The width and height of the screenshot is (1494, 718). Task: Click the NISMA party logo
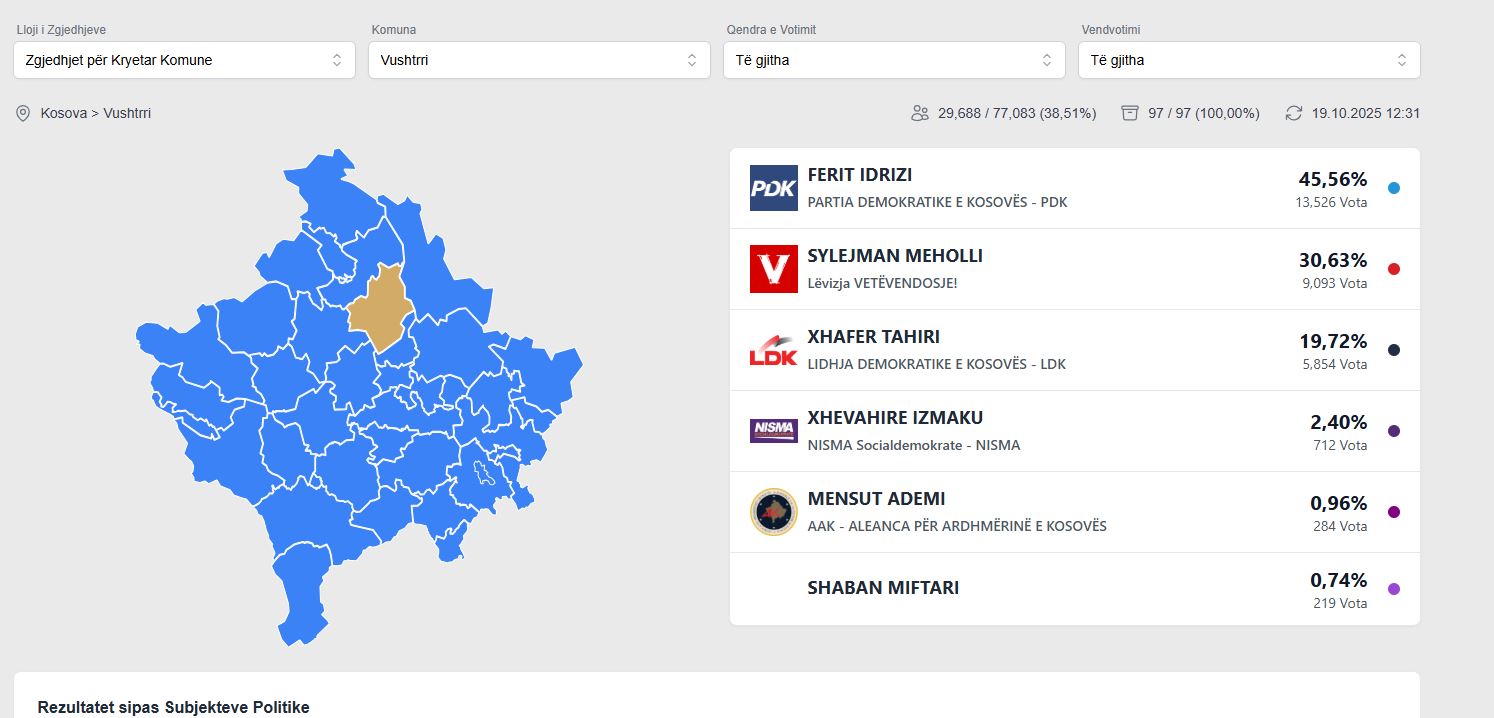tap(773, 431)
